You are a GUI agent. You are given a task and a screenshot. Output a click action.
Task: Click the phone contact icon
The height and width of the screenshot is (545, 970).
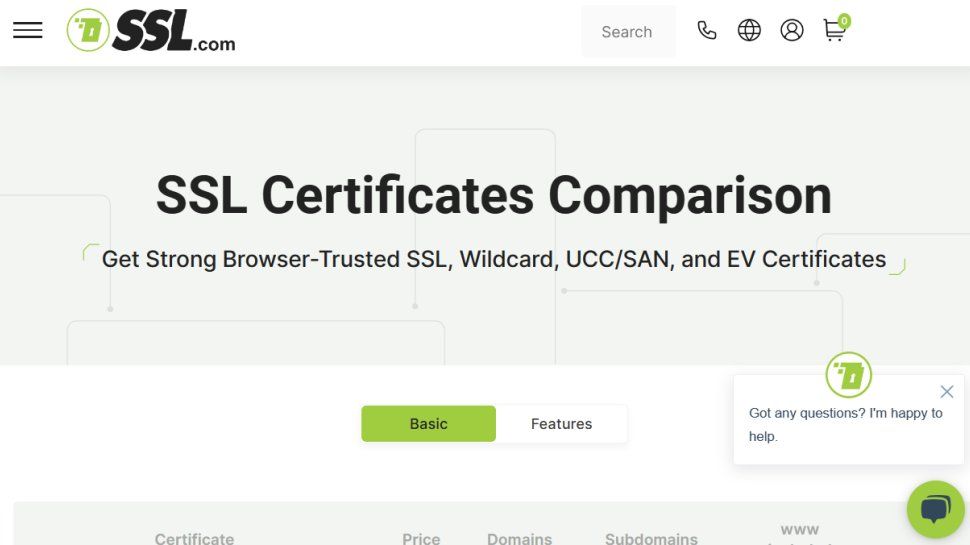coord(707,31)
